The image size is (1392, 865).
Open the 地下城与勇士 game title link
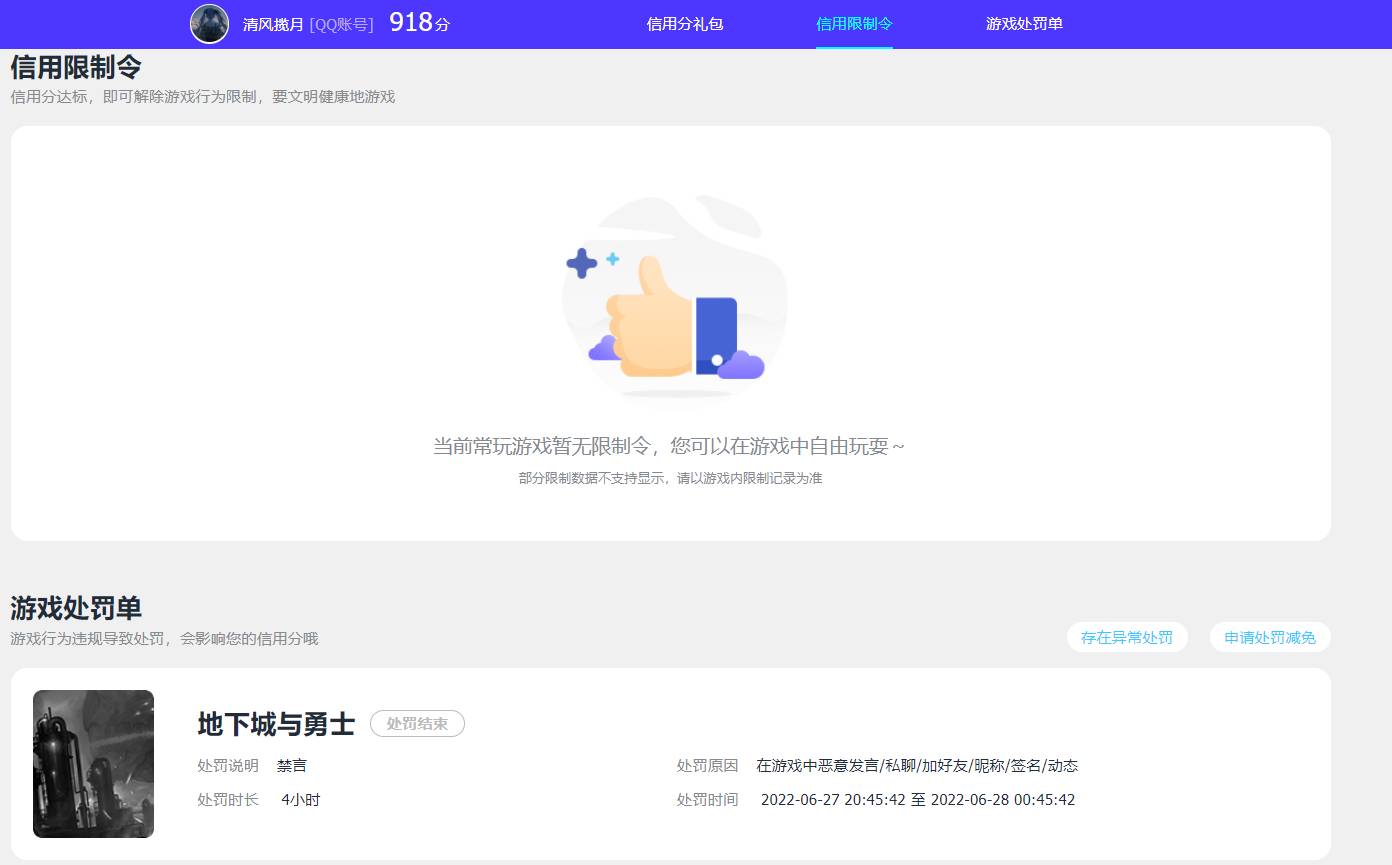click(x=275, y=725)
